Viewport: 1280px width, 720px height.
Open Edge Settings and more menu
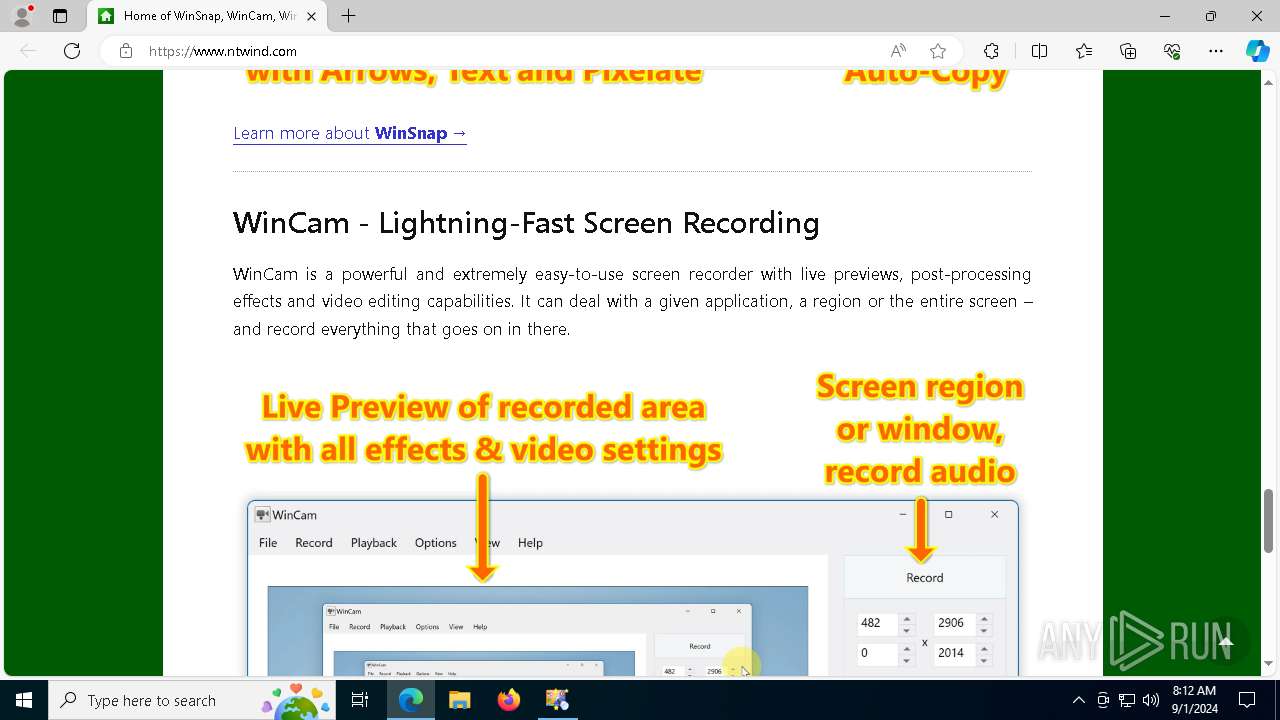1216,51
